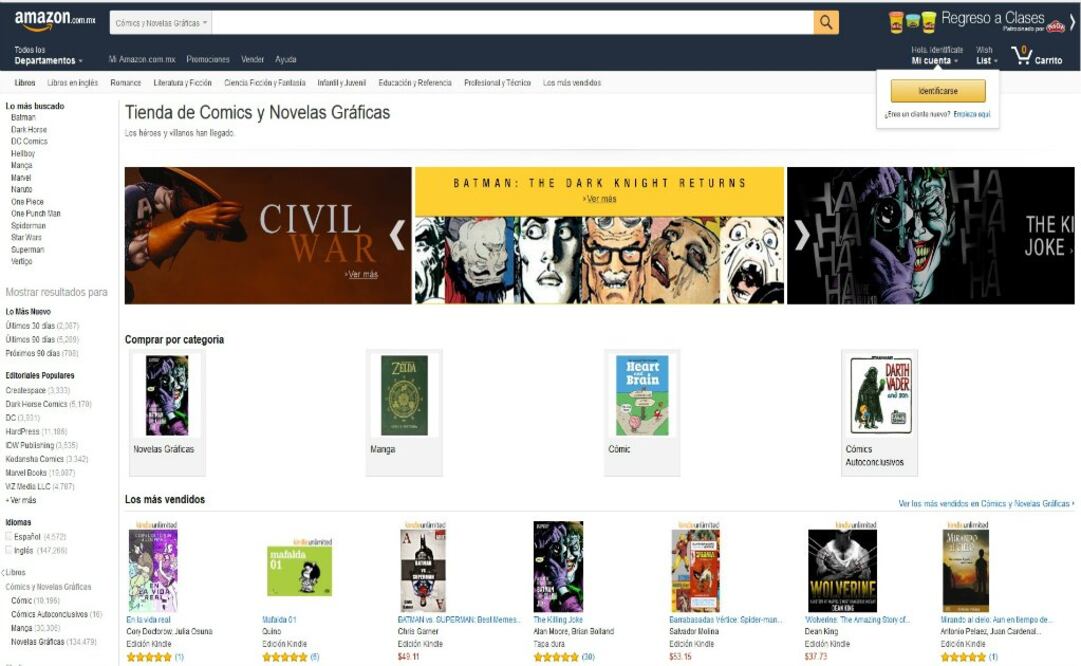Open the Manga category Zelda thumbnail

[404, 395]
